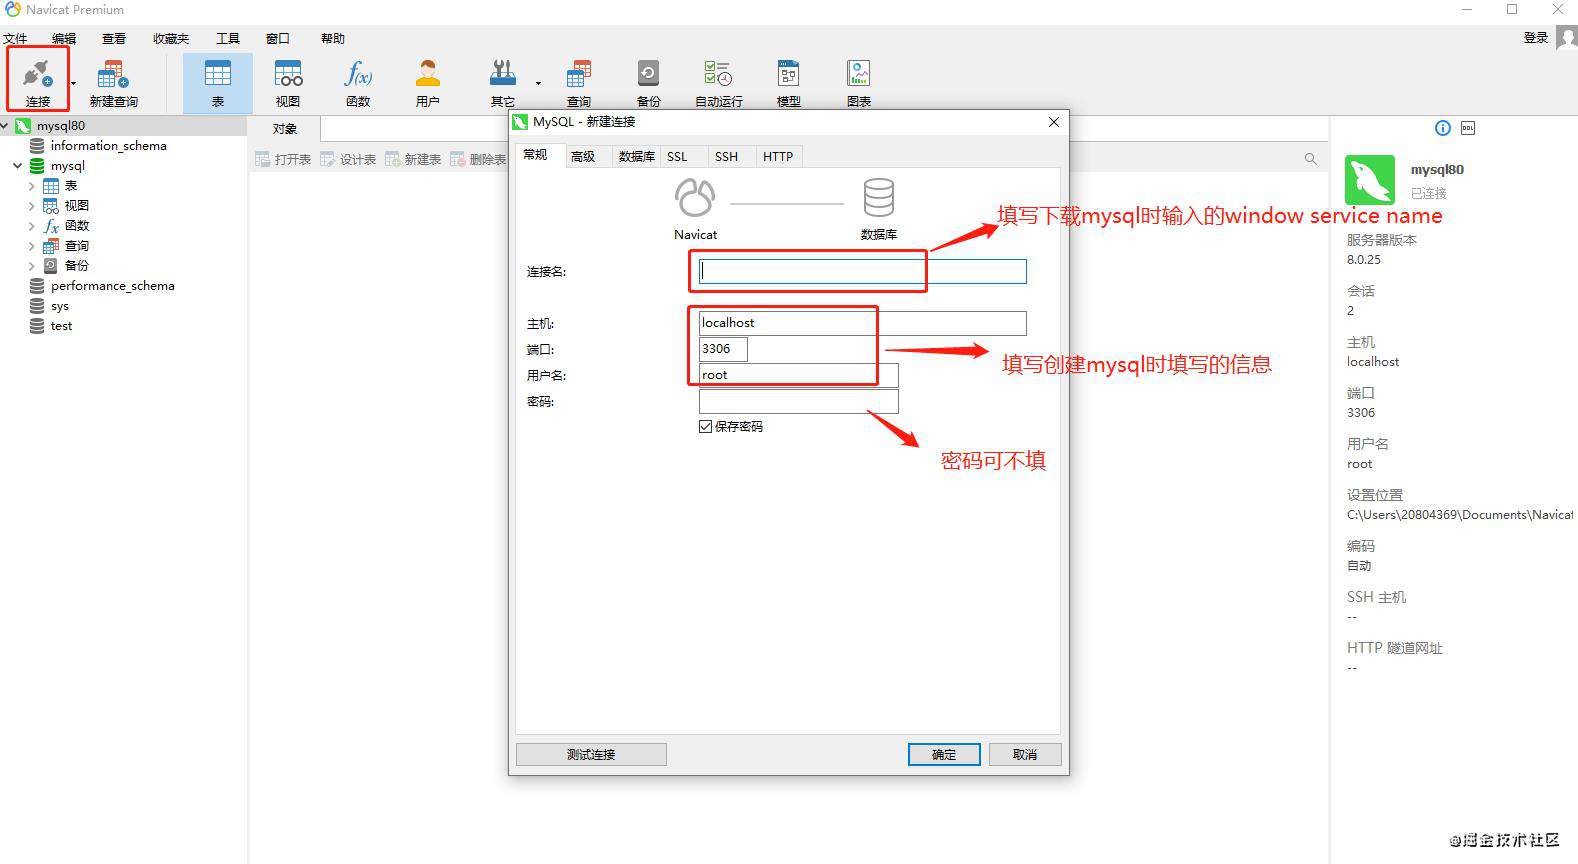This screenshot has width=1578, height=864.
Task: Click the 密码 input field
Action: (799, 401)
